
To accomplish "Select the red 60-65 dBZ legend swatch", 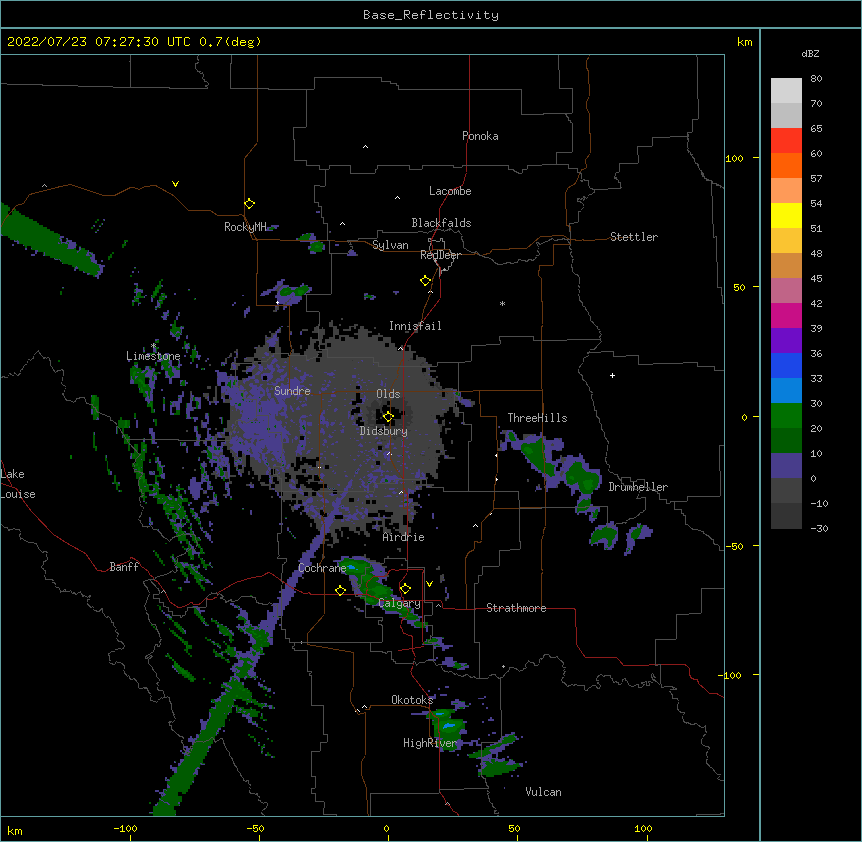I will (x=786, y=141).
